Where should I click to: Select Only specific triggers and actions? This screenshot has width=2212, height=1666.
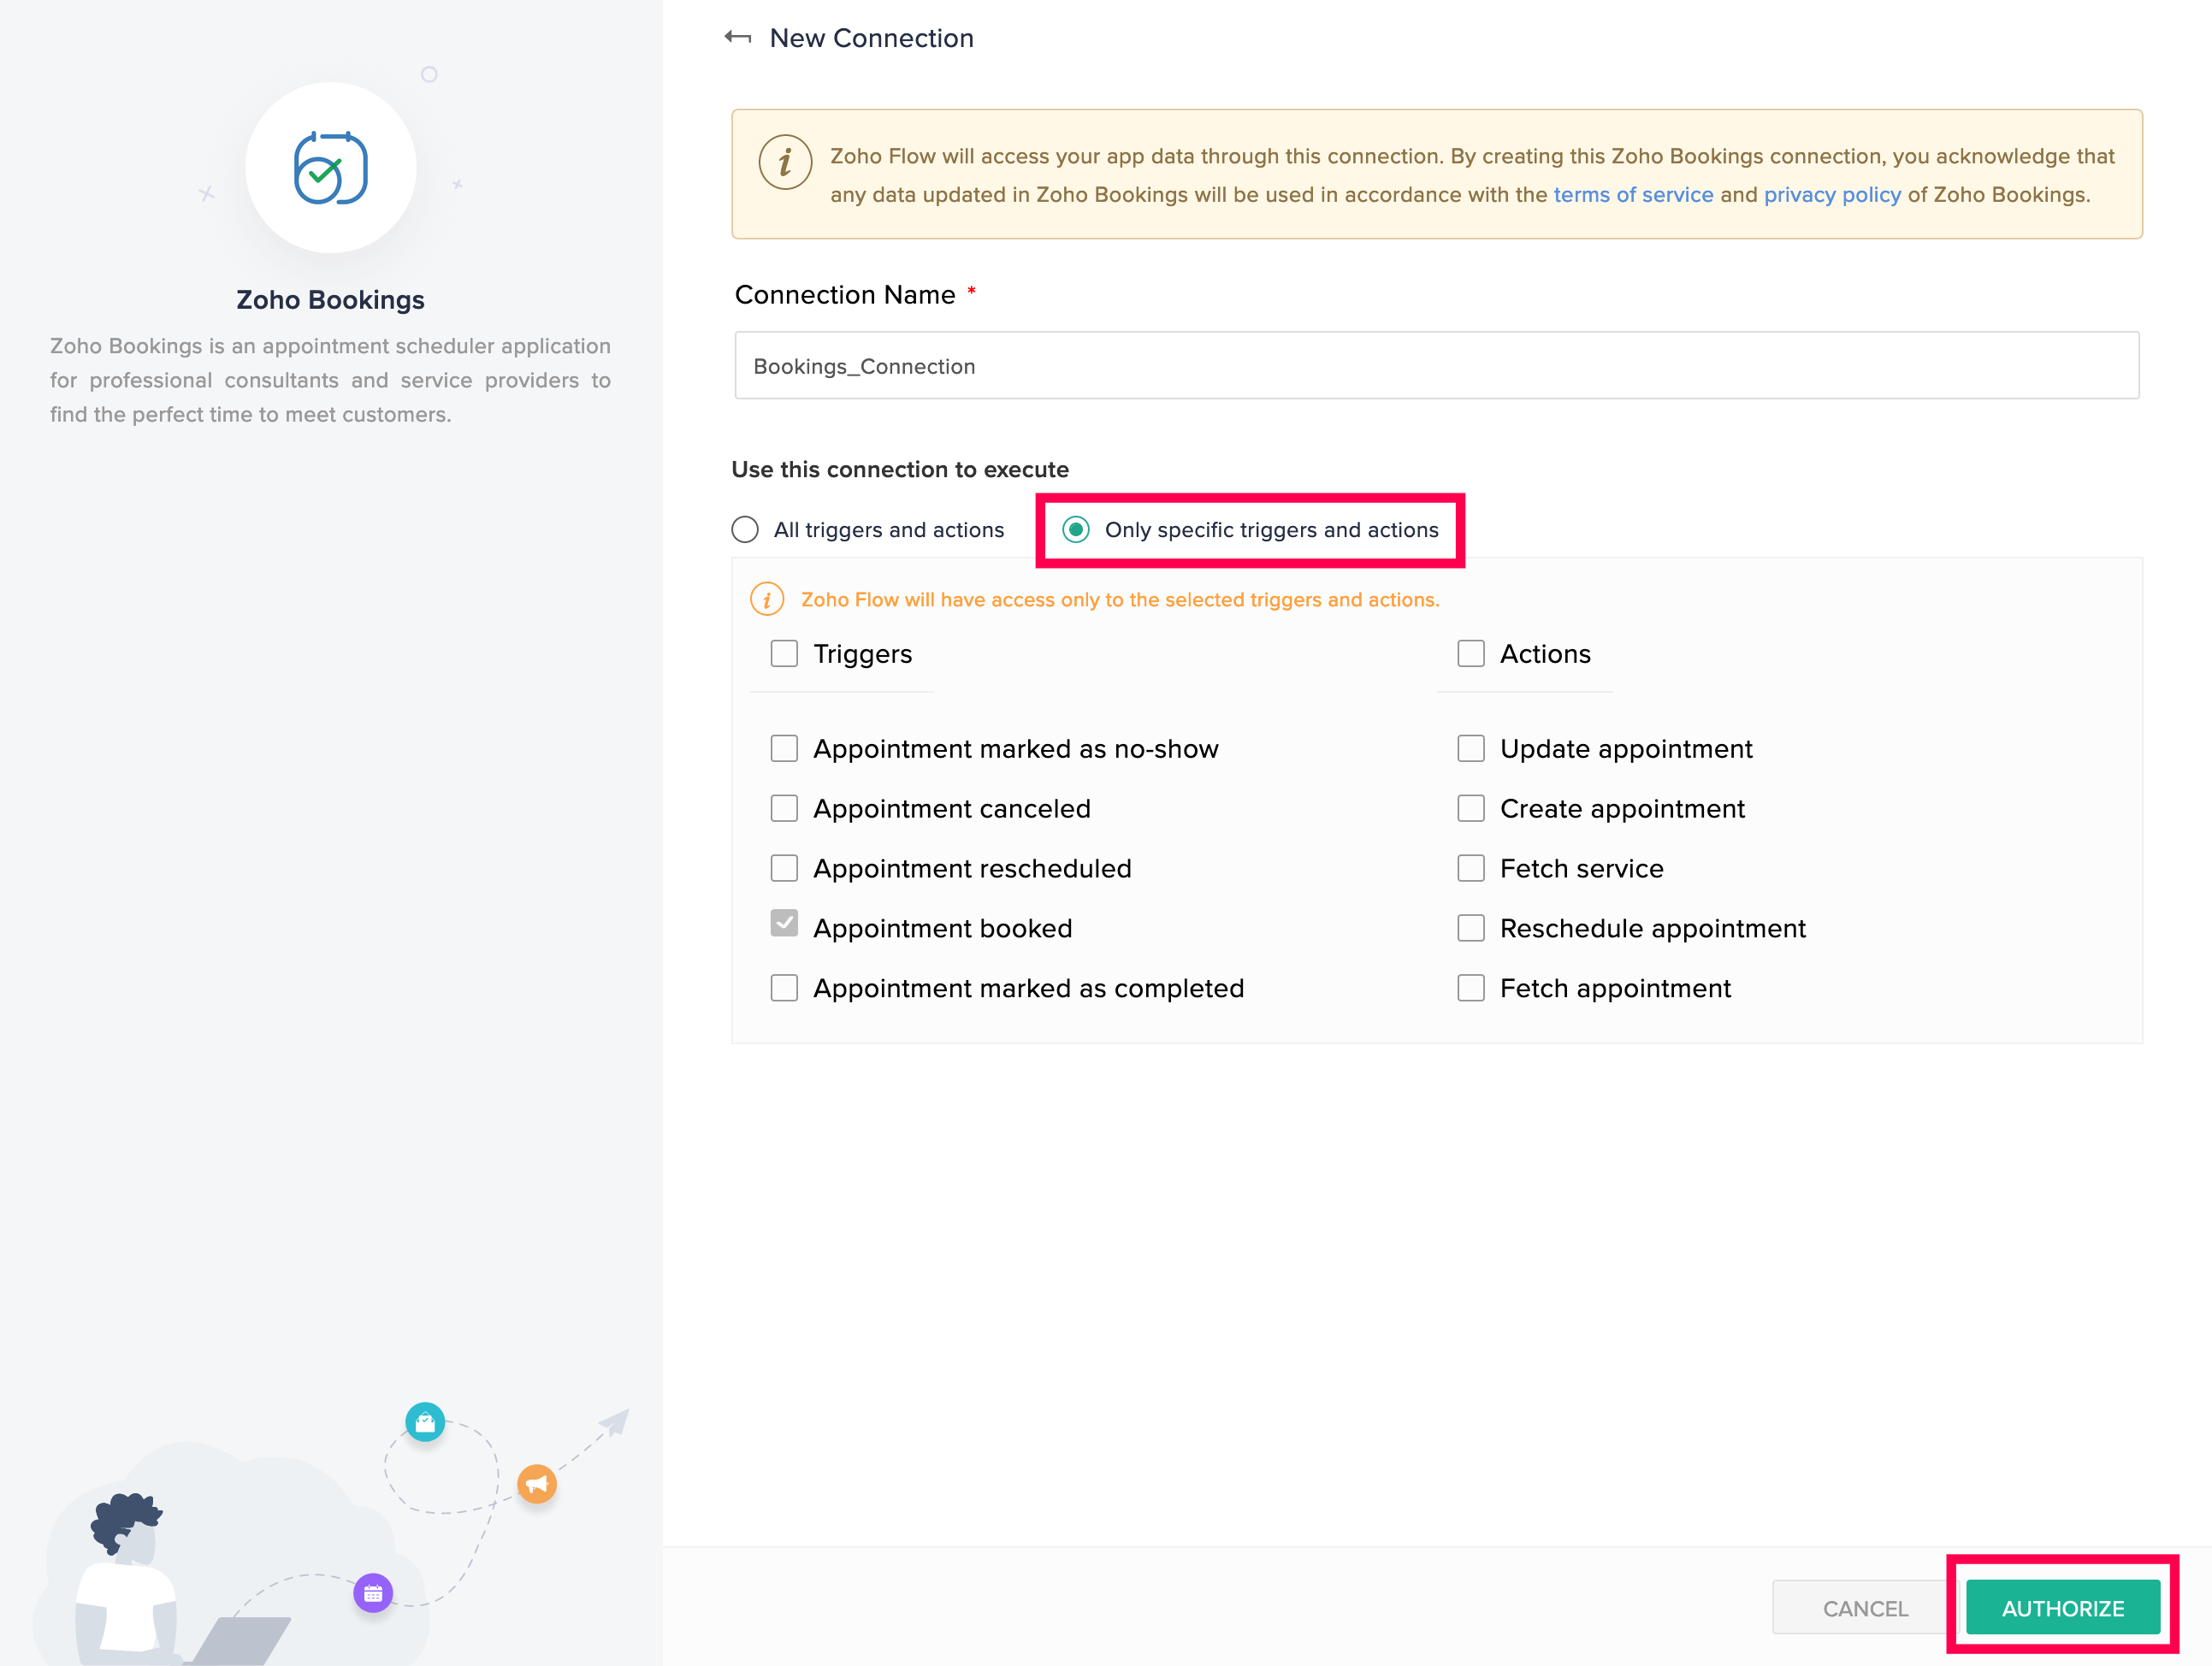pos(1076,529)
